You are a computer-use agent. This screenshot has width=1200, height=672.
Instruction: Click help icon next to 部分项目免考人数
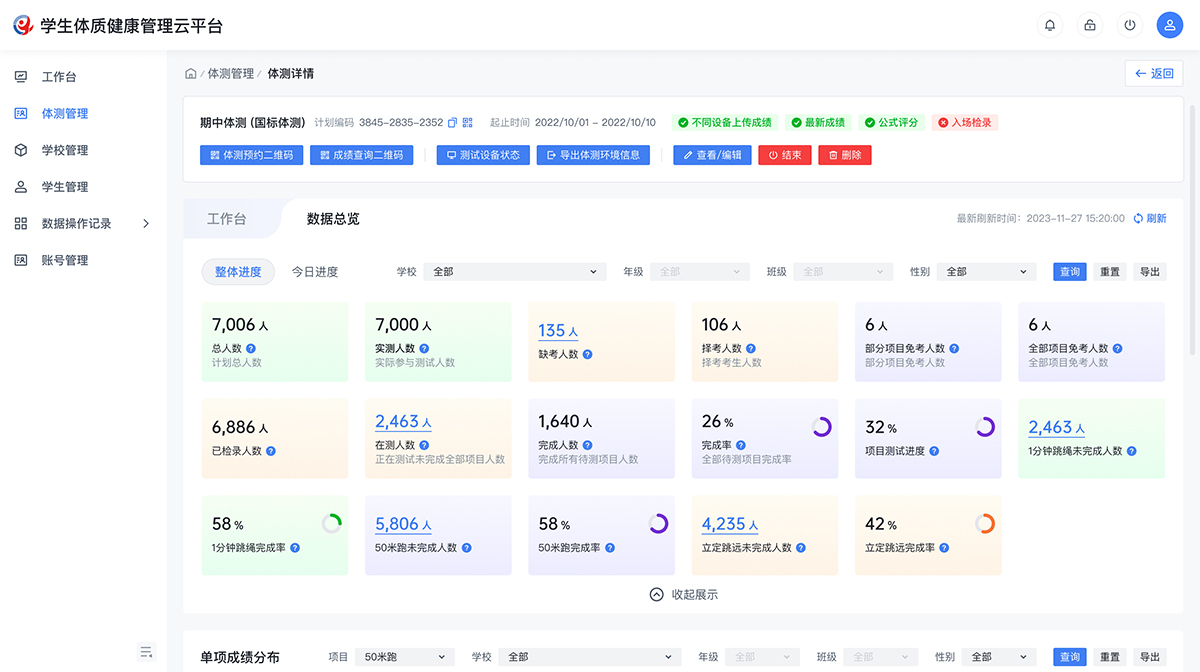(954, 349)
